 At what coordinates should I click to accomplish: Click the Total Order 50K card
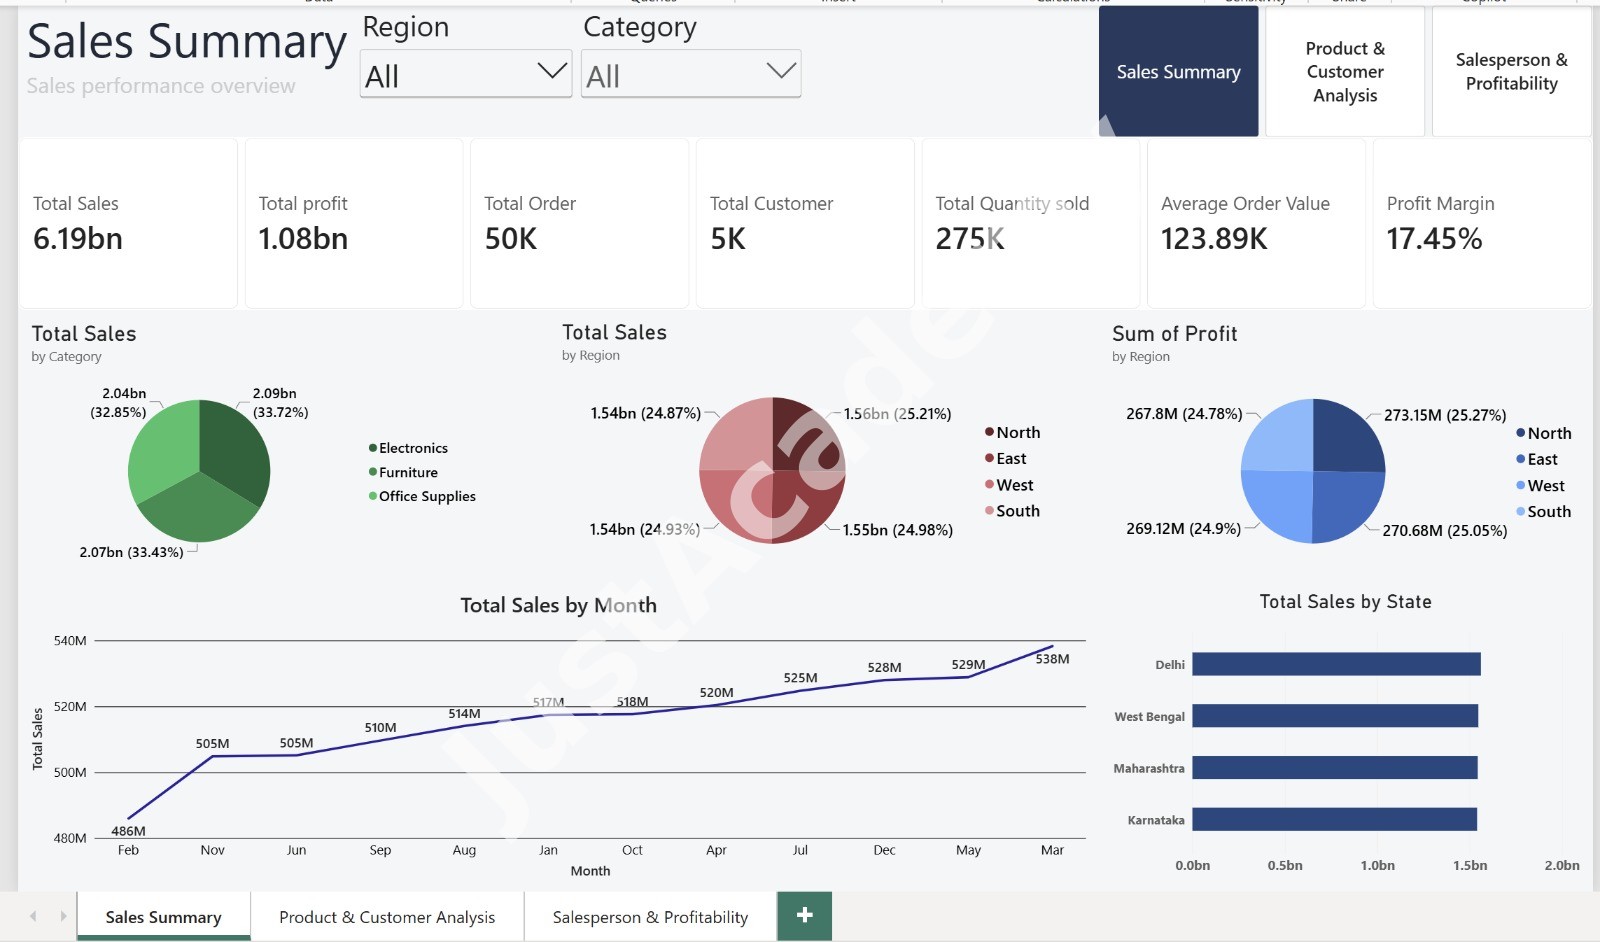click(x=579, y=223)
